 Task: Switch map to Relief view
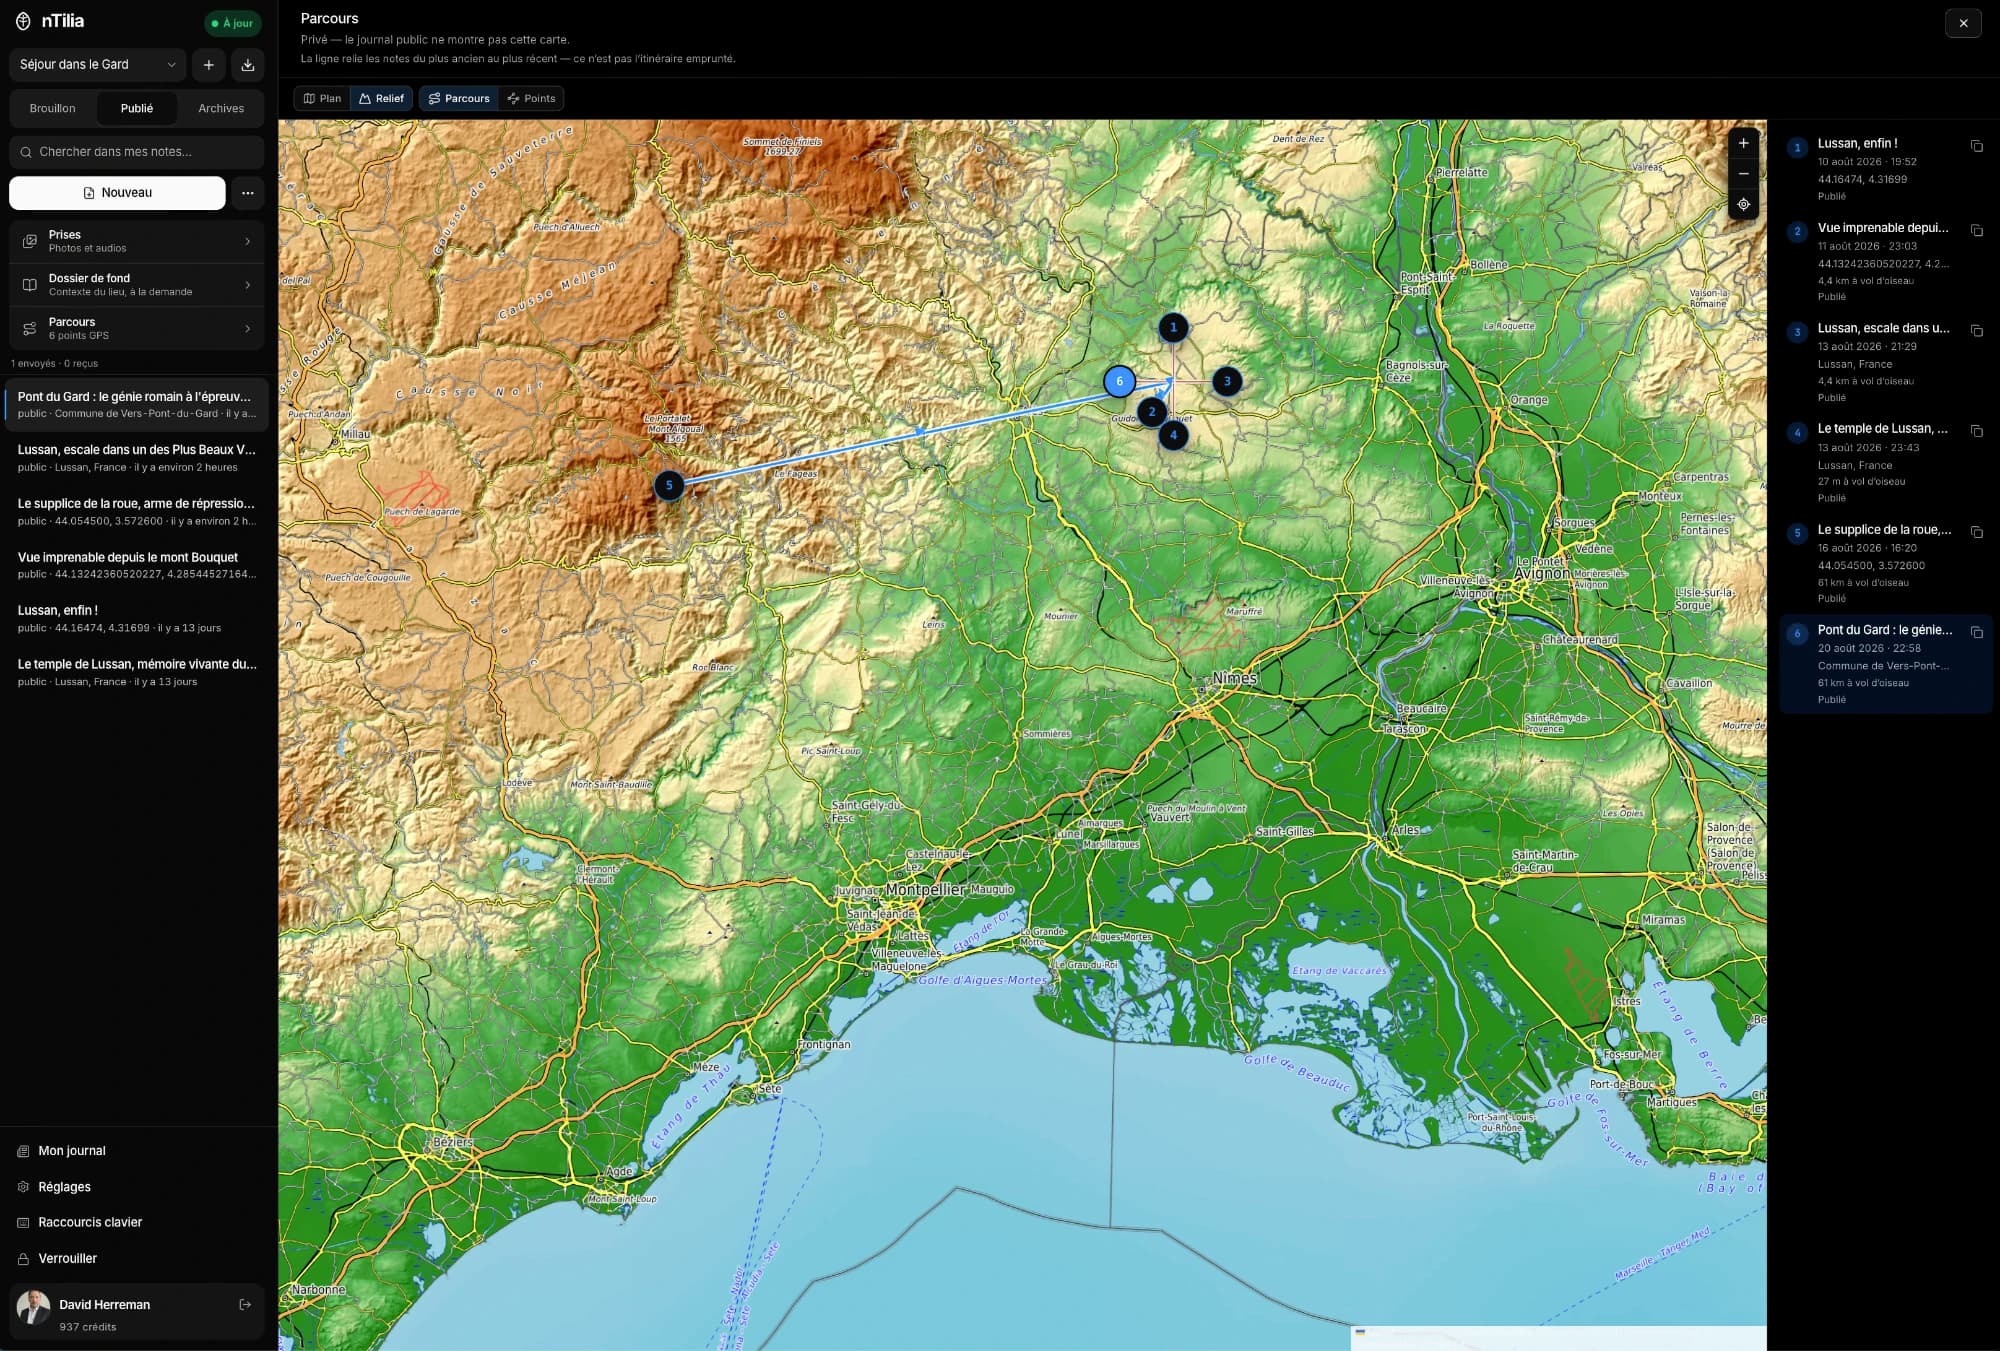[x=381, y=98]
